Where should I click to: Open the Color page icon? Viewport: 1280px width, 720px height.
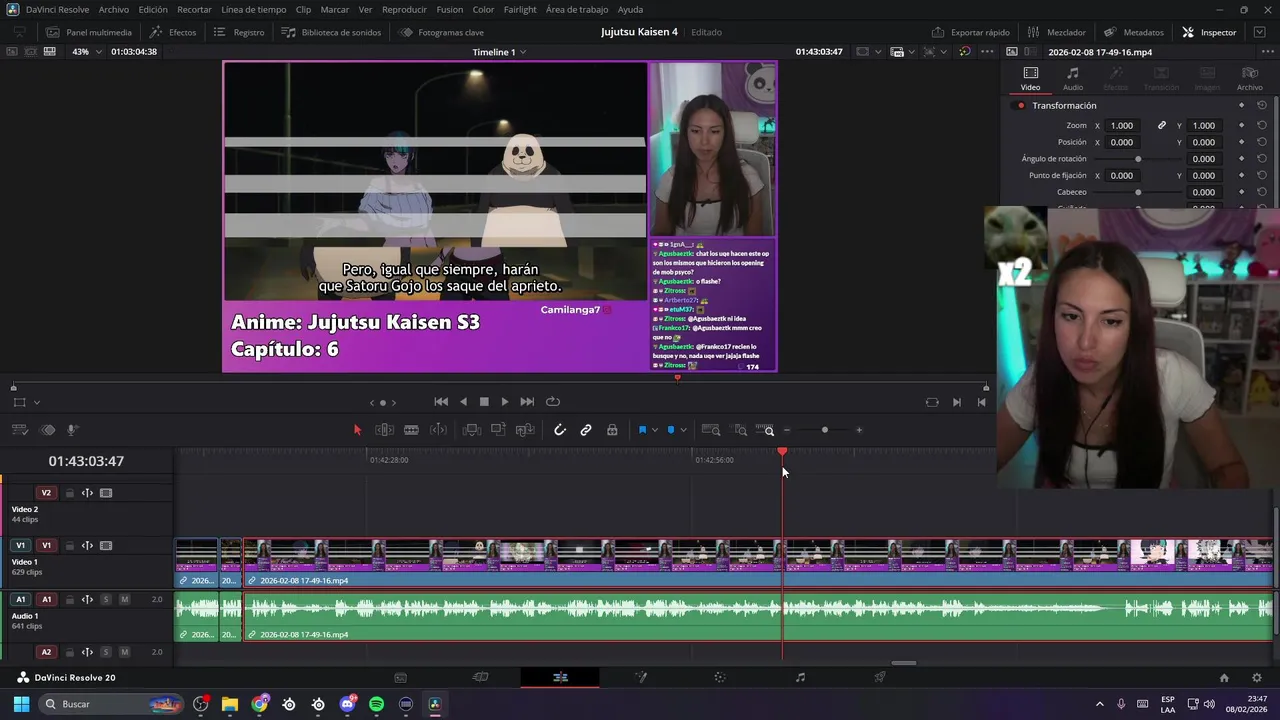(720, 677)
